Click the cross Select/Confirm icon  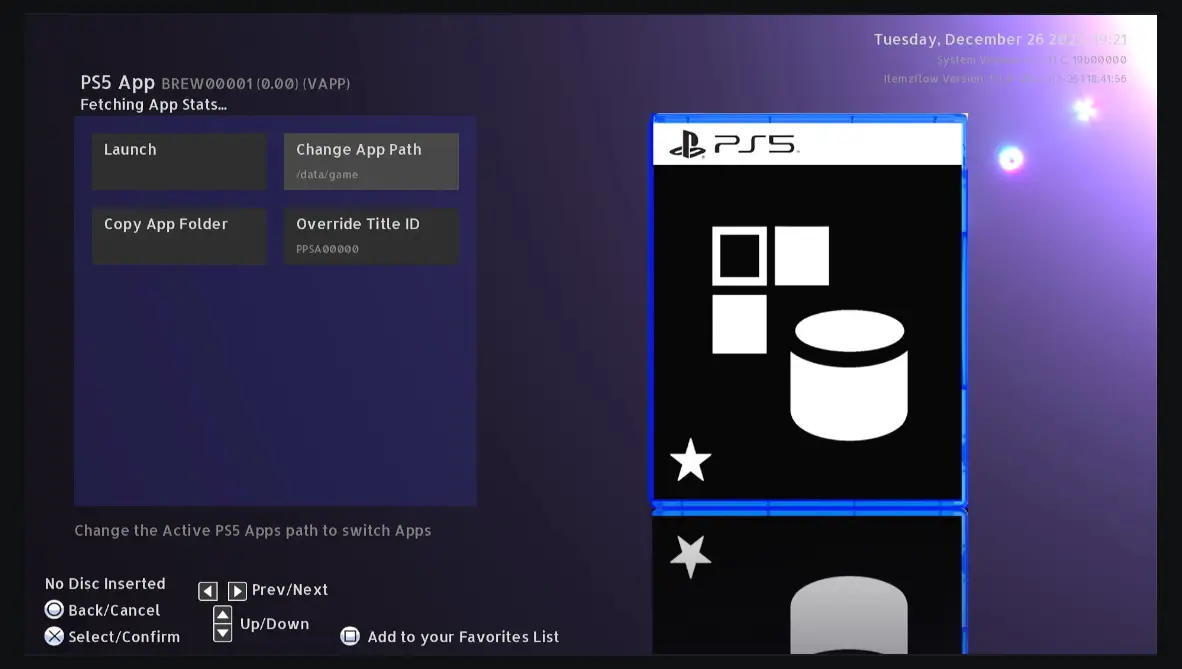click(54, 637)
